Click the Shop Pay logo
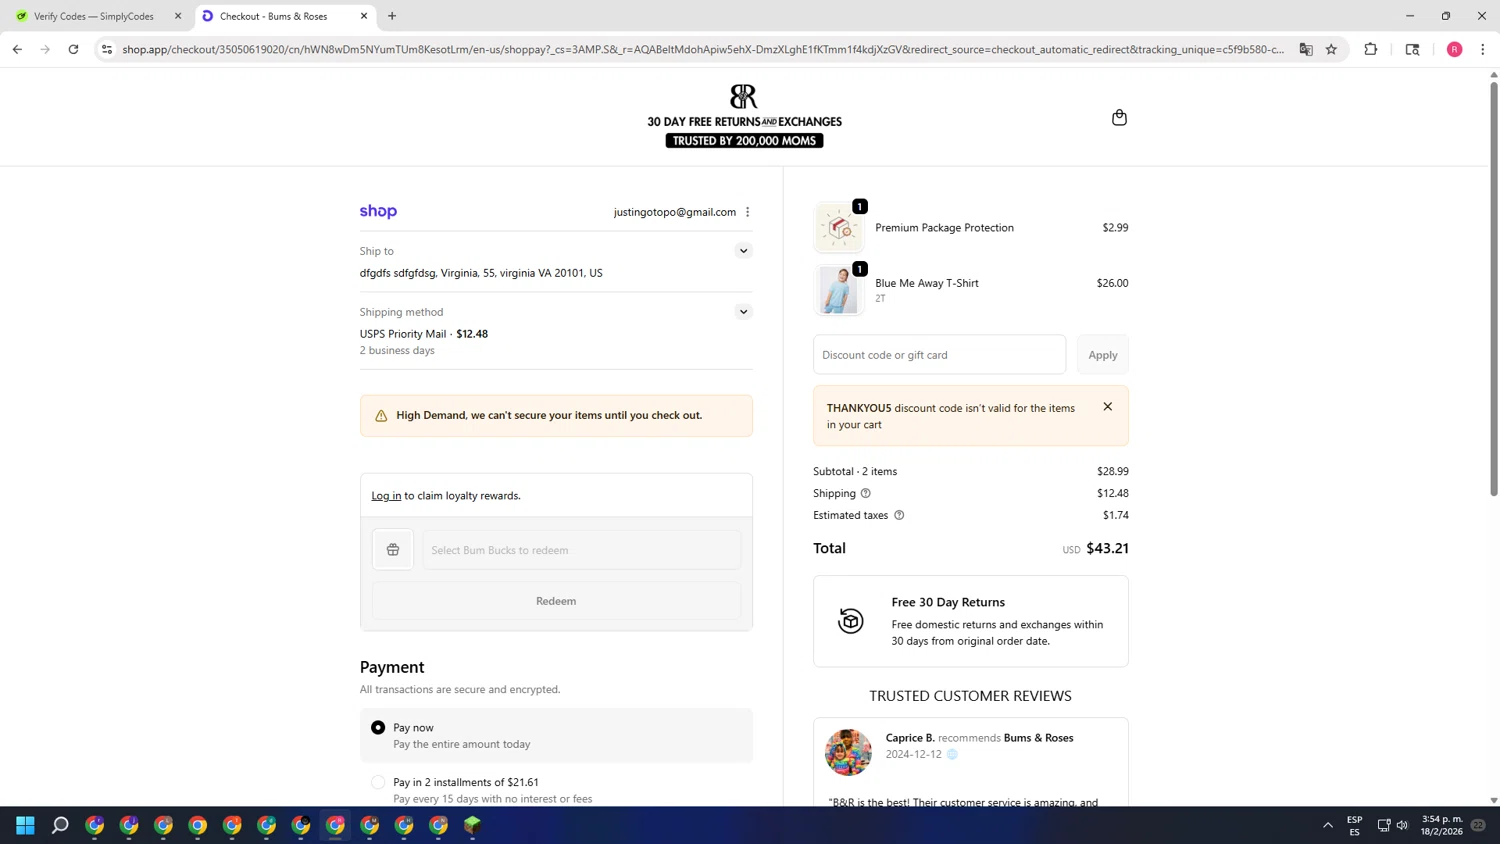This screenshot has height=844, width=1500. [x=378, y=211]
